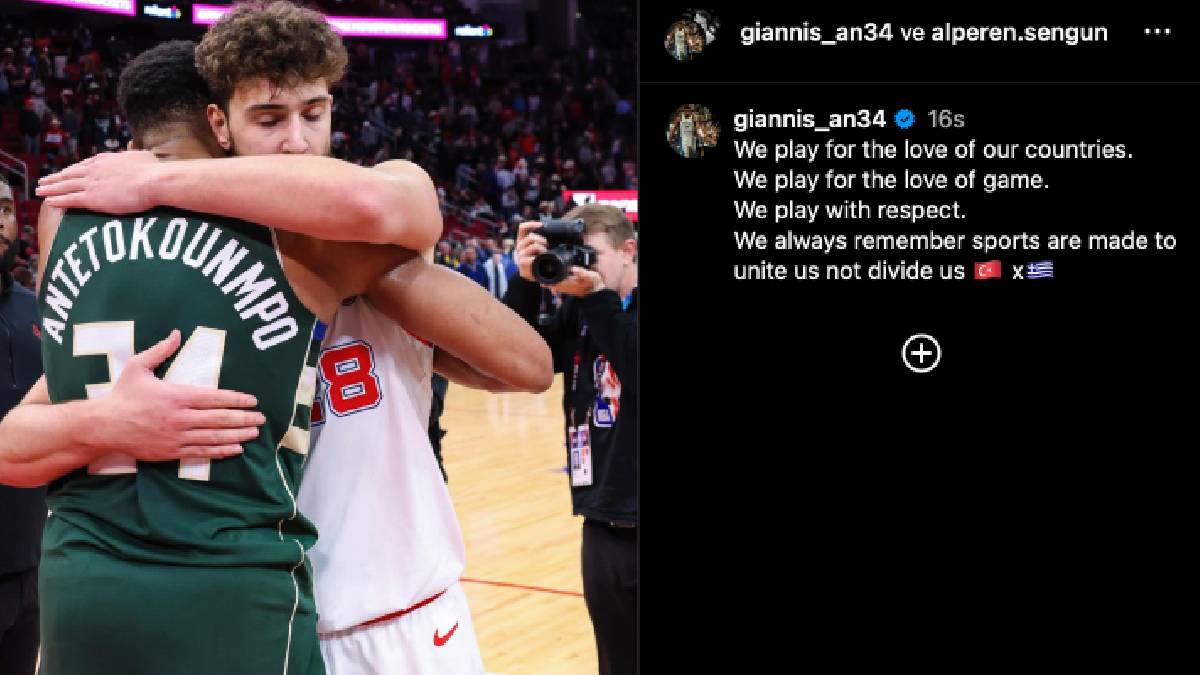Viewport: 1200px width, 675px height.
Task: Open giannis_an34 username in post header
Action: (x=817, y=33)
